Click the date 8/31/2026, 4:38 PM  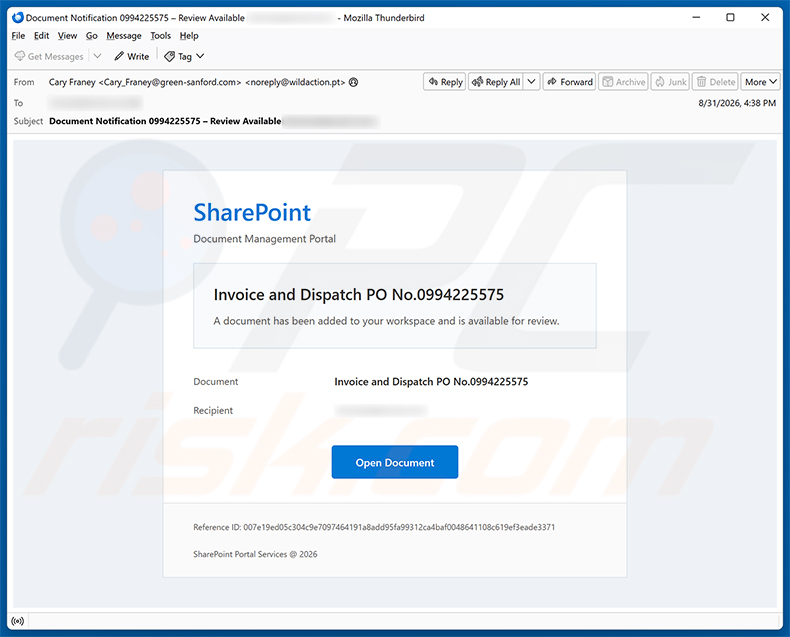pos(737,103)
